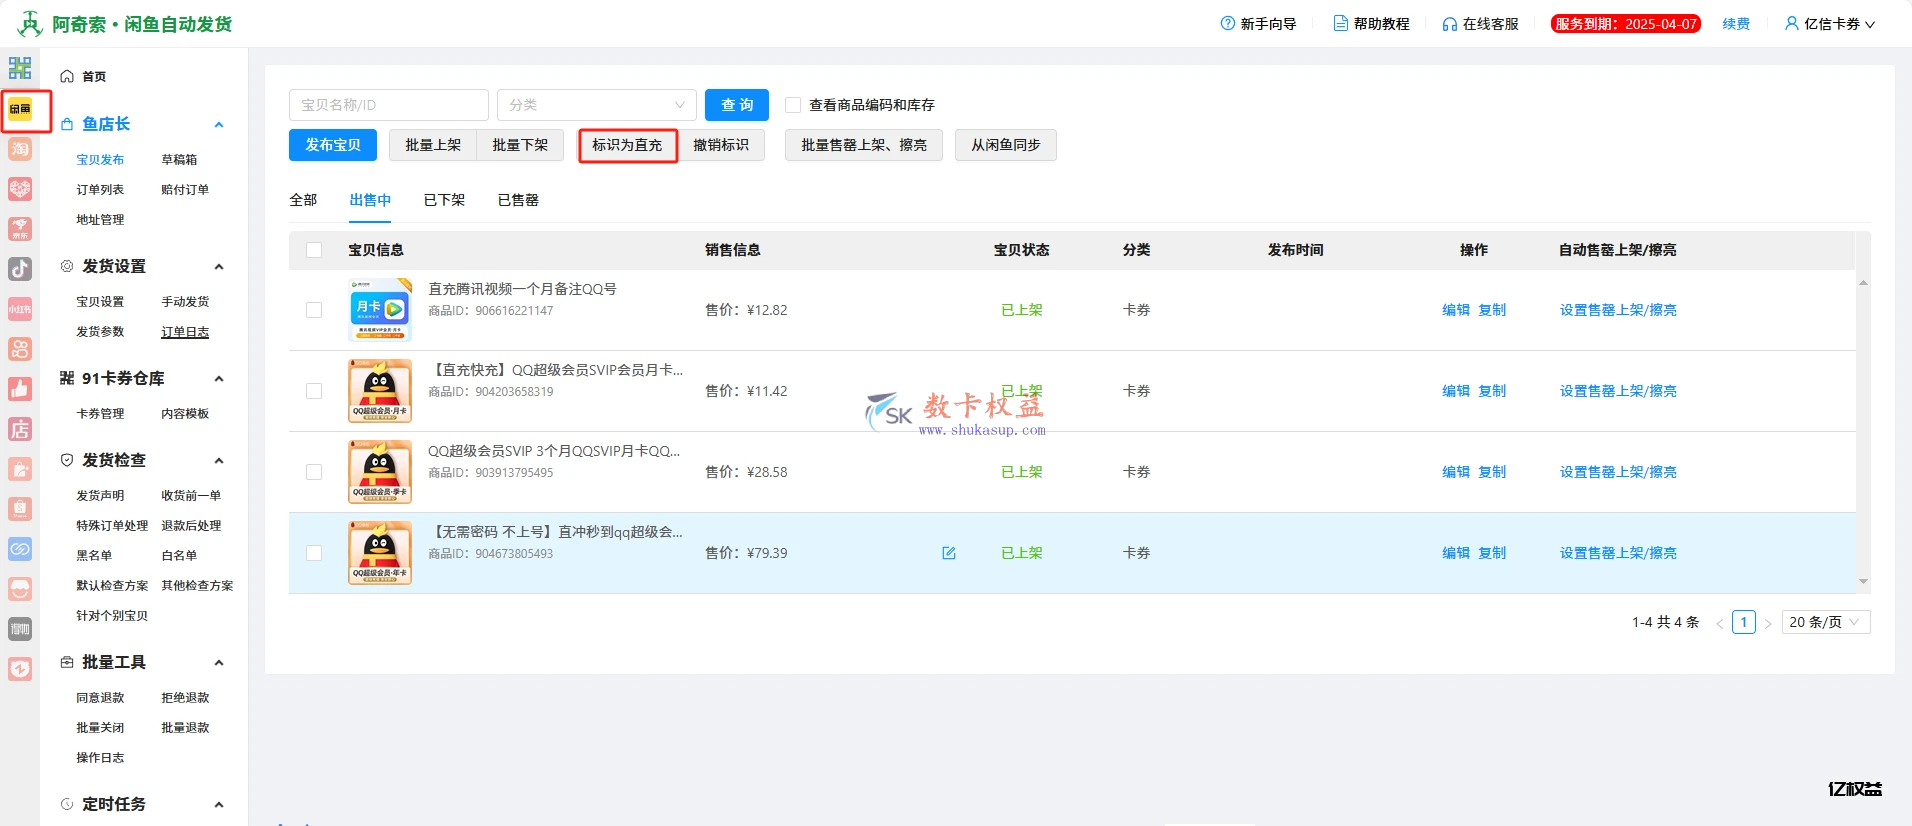Screen dimensions: 1912x826
Task: Go to page 1 in pagination
Action: [1744, 622]
